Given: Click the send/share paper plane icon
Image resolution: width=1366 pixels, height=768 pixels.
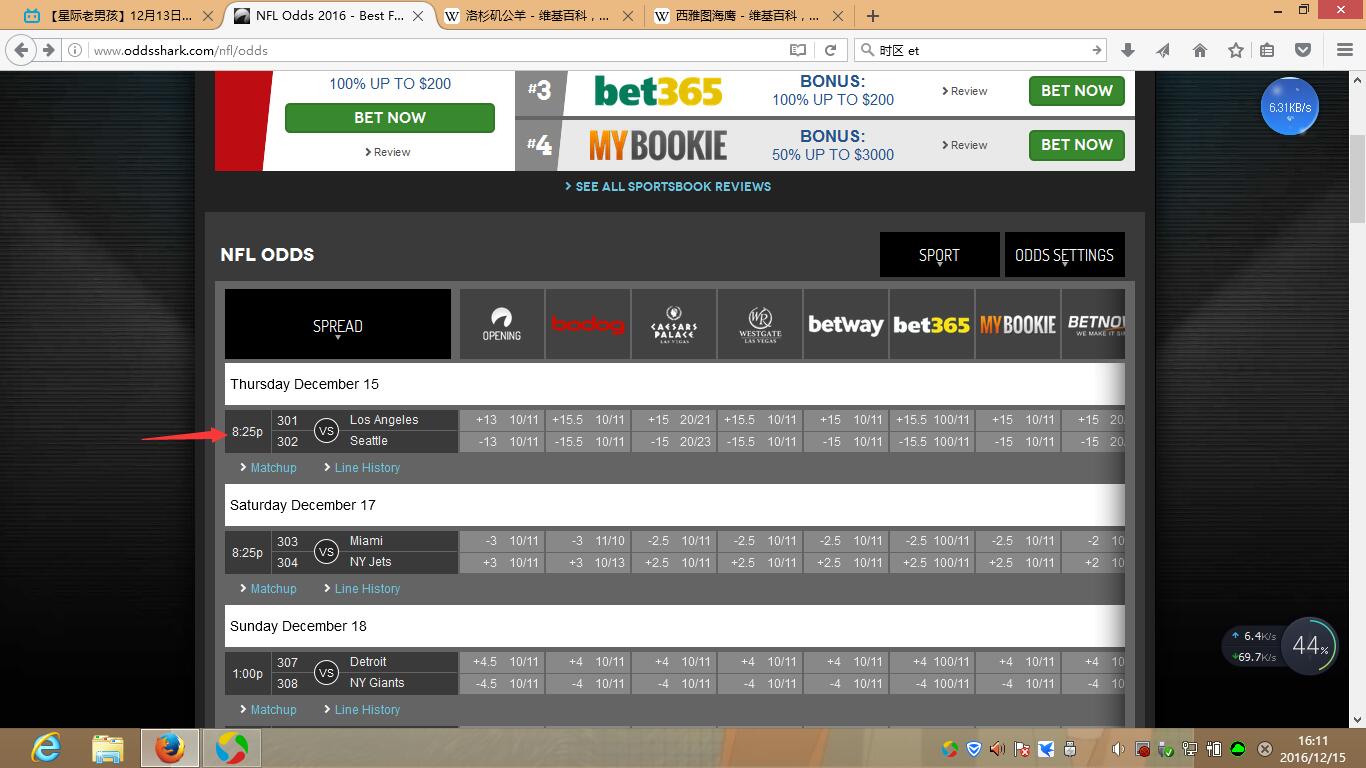Looking at the screenshot, I should pos(1163,50).
